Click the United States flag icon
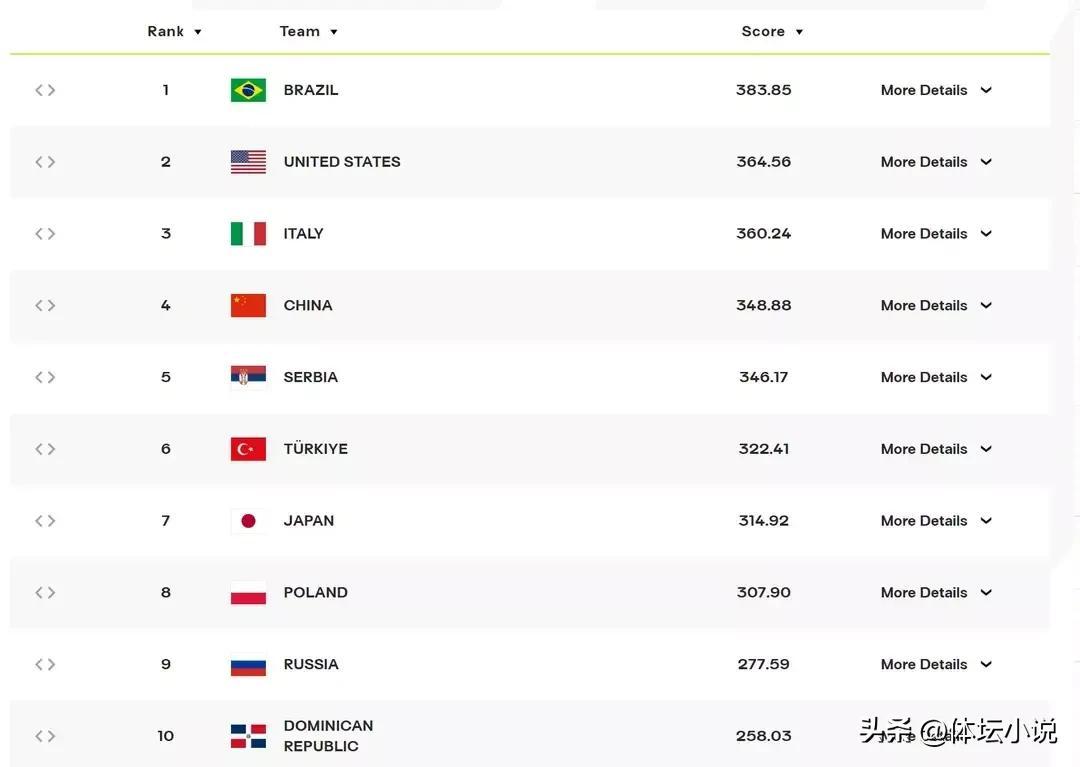The height and width of the screenshot is (767, 1080). coord(248,162)
